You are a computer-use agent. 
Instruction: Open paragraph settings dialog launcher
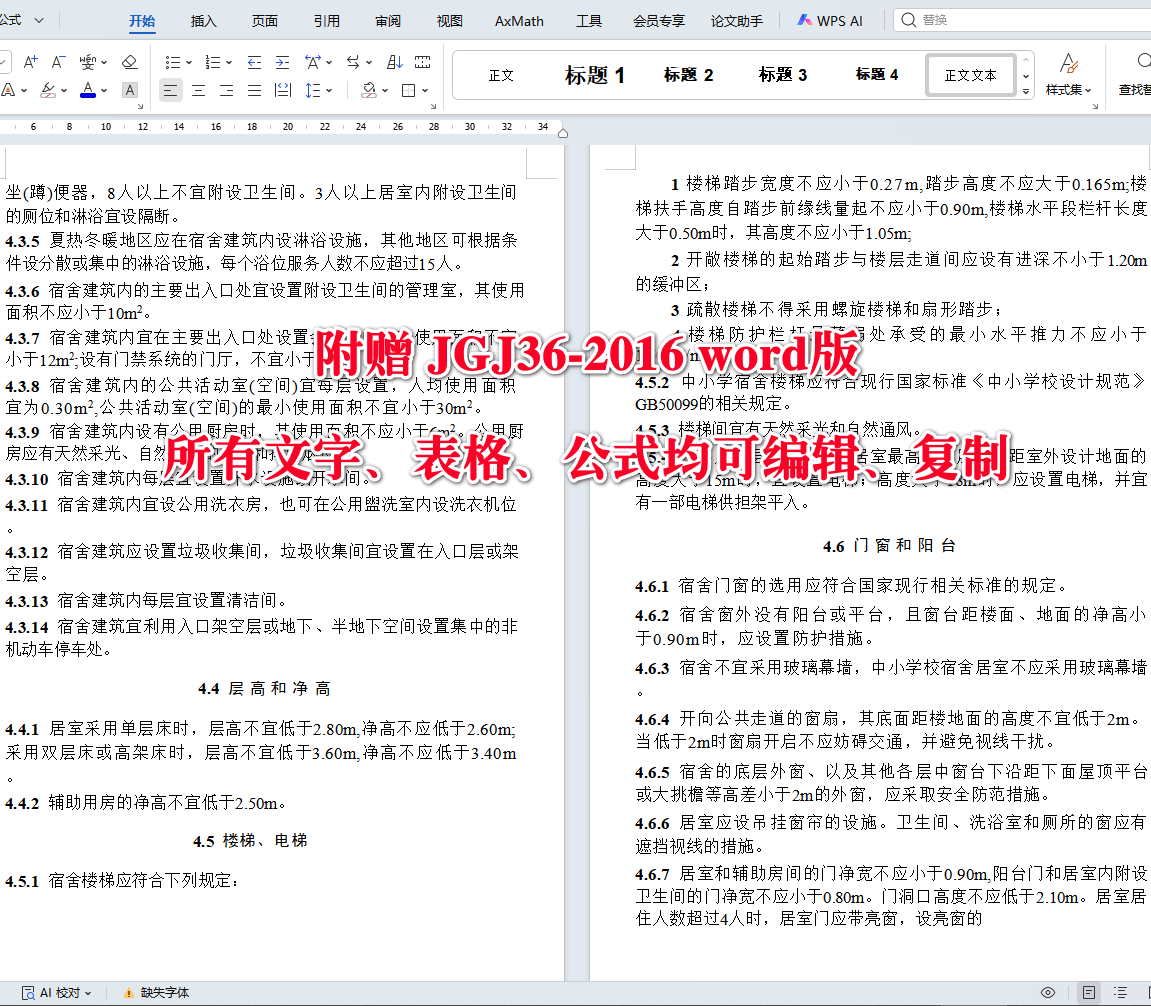coord(433,106)
